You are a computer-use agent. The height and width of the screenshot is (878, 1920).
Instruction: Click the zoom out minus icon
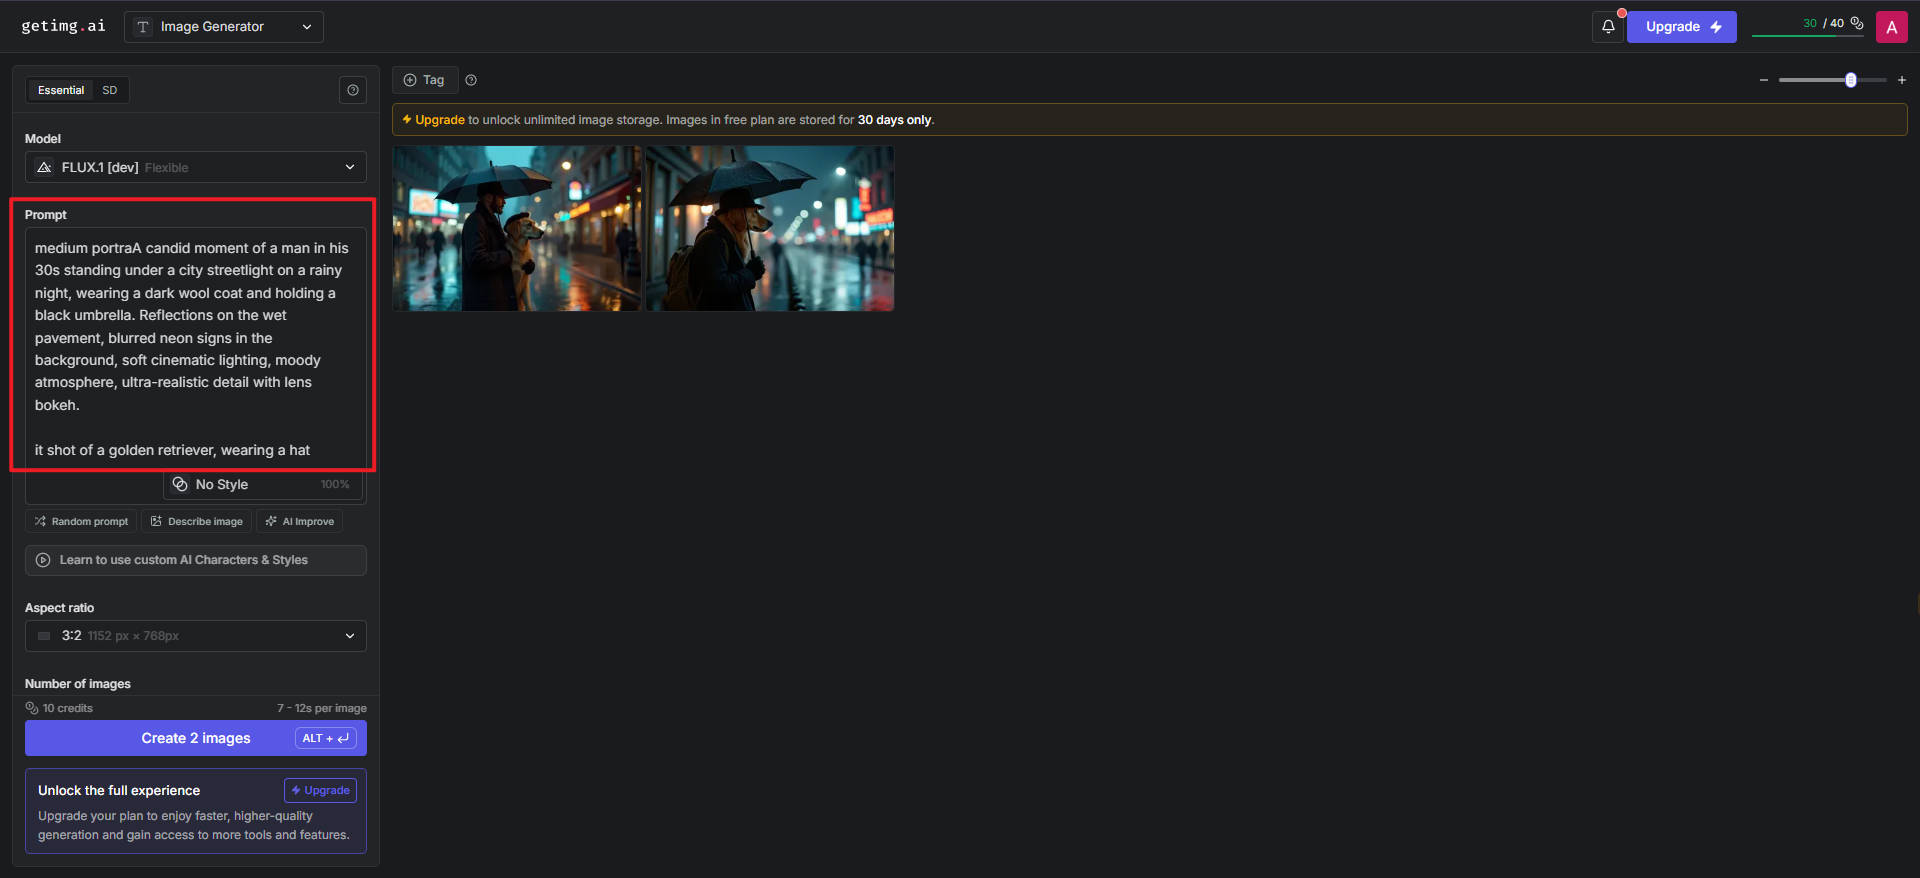1764,80
